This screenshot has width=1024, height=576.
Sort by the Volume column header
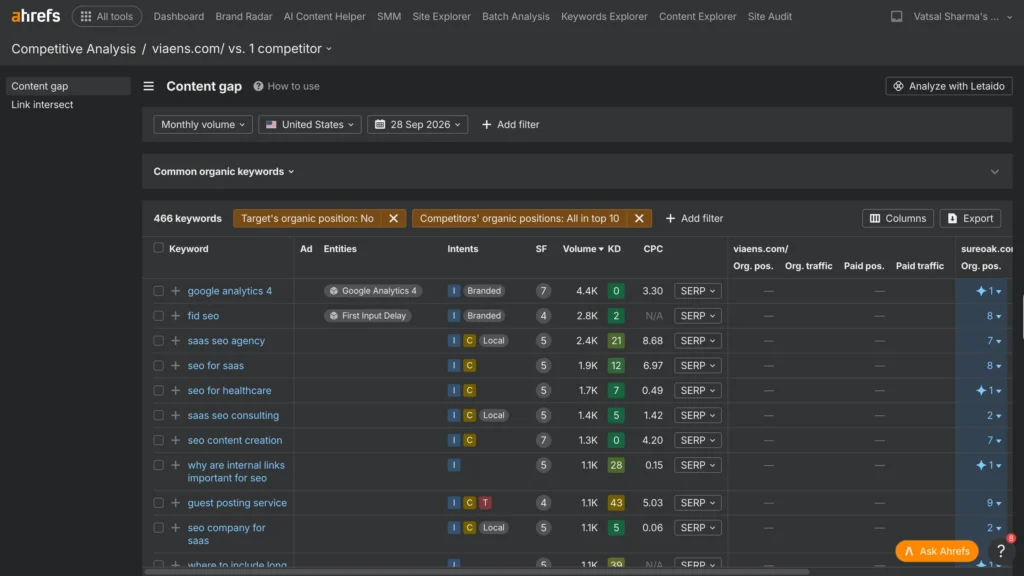tap(583, 248)
